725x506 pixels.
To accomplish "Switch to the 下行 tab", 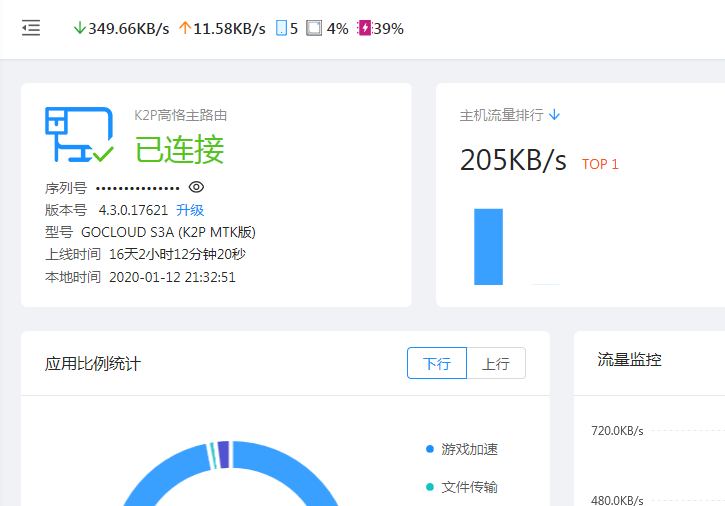I will 437,363.
